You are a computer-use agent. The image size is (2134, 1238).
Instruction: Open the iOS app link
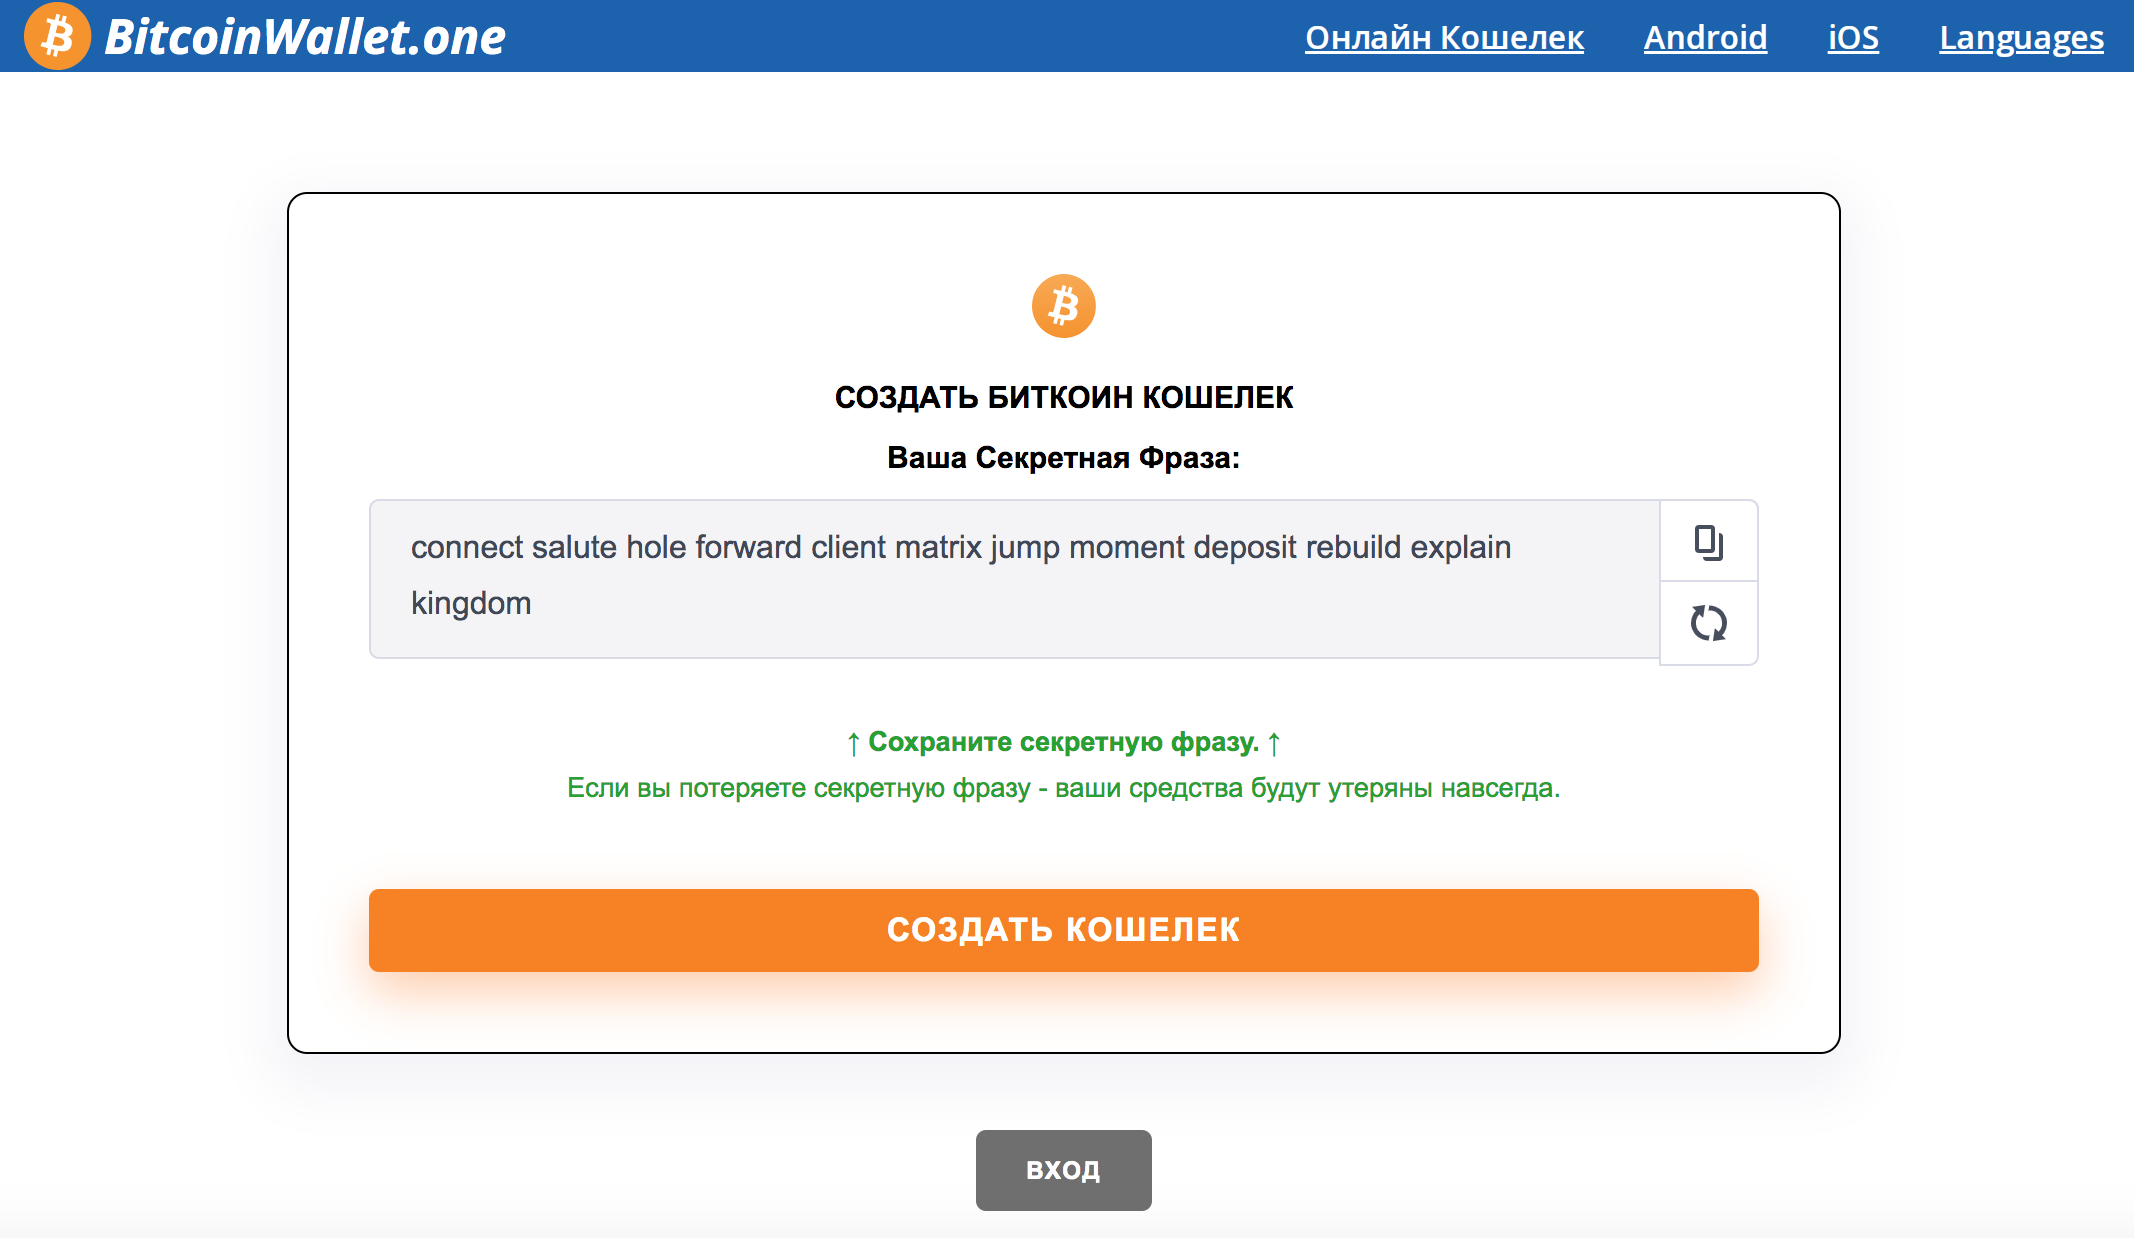(1853, 38)
